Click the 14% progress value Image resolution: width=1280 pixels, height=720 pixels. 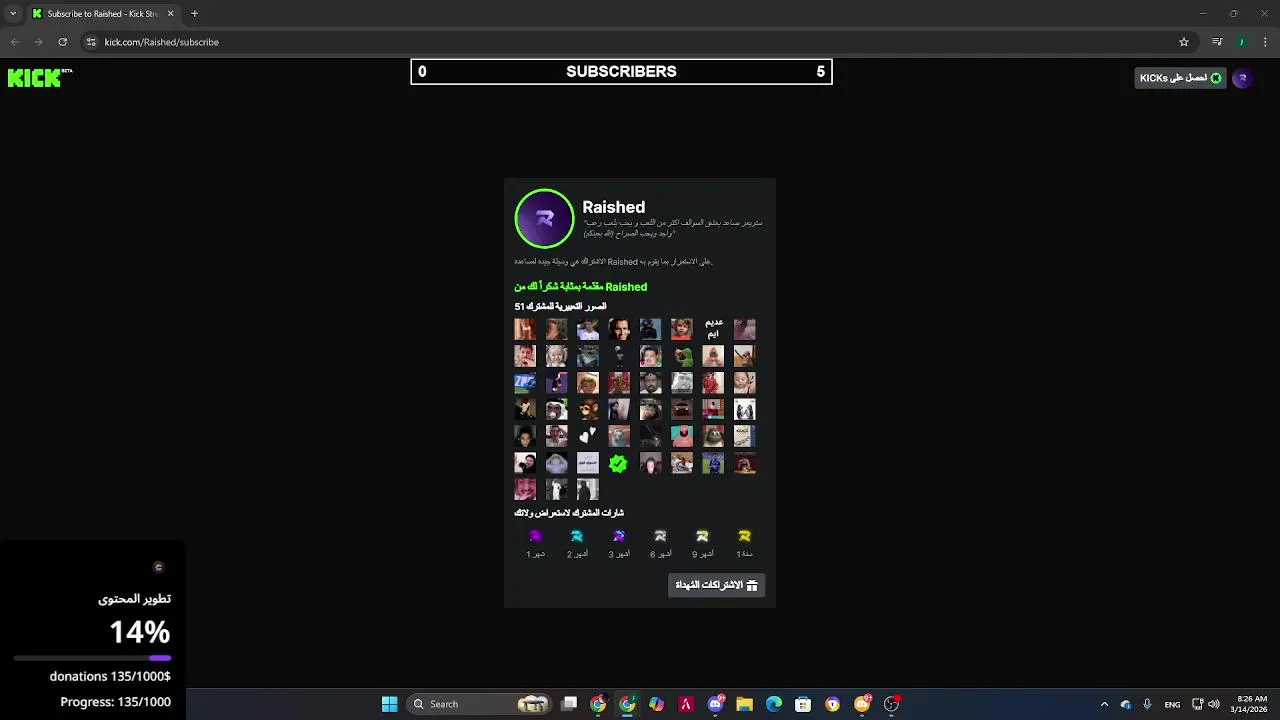(139, 632)
